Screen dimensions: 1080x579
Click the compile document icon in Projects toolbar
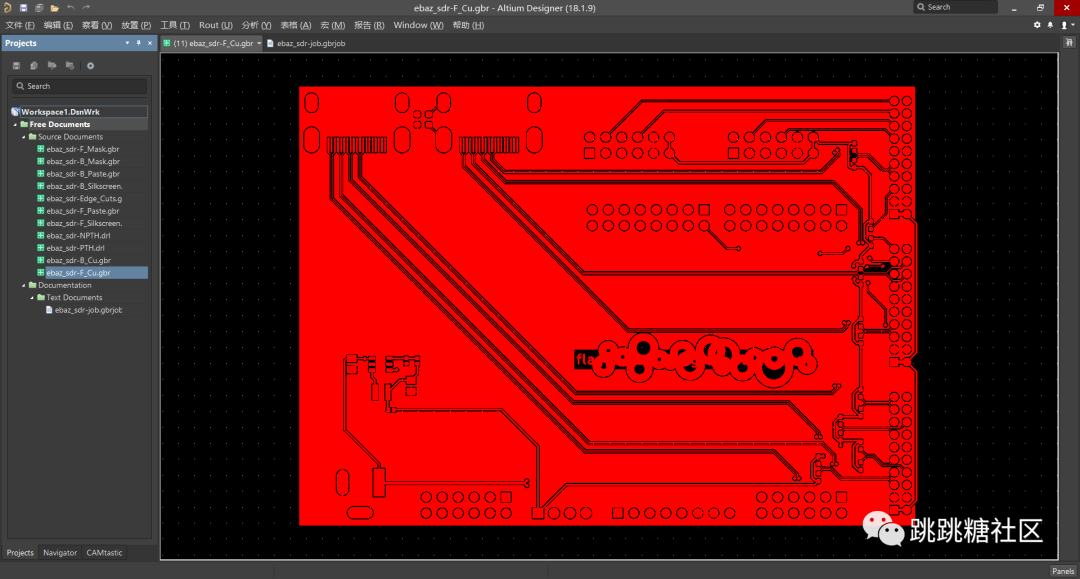coord(34,65)
